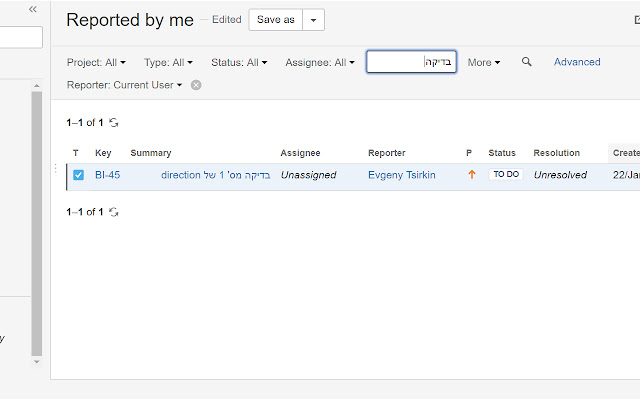This screenshot has height=400, width=640.
Task: Click the search magnifier icon
Action: [x=527, y=62]
